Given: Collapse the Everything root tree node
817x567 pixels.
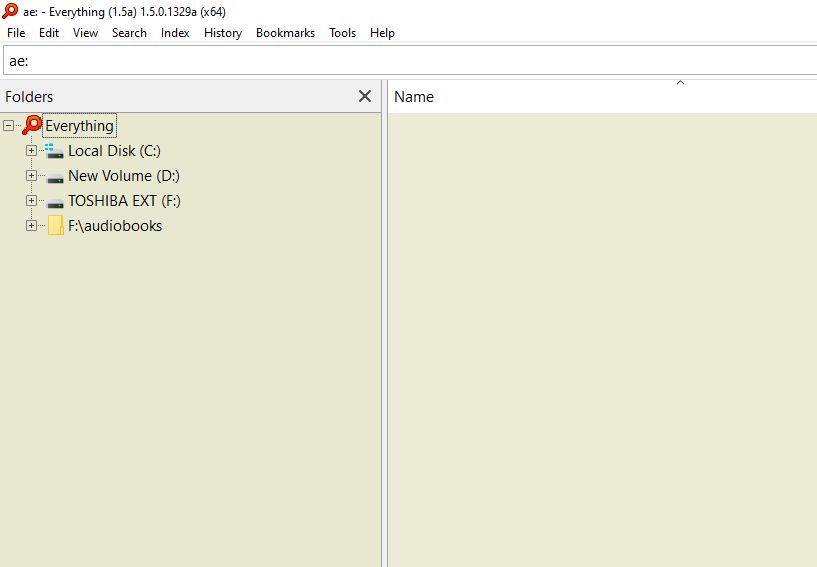Looking at the screenshot, I should tap(8, 125).
